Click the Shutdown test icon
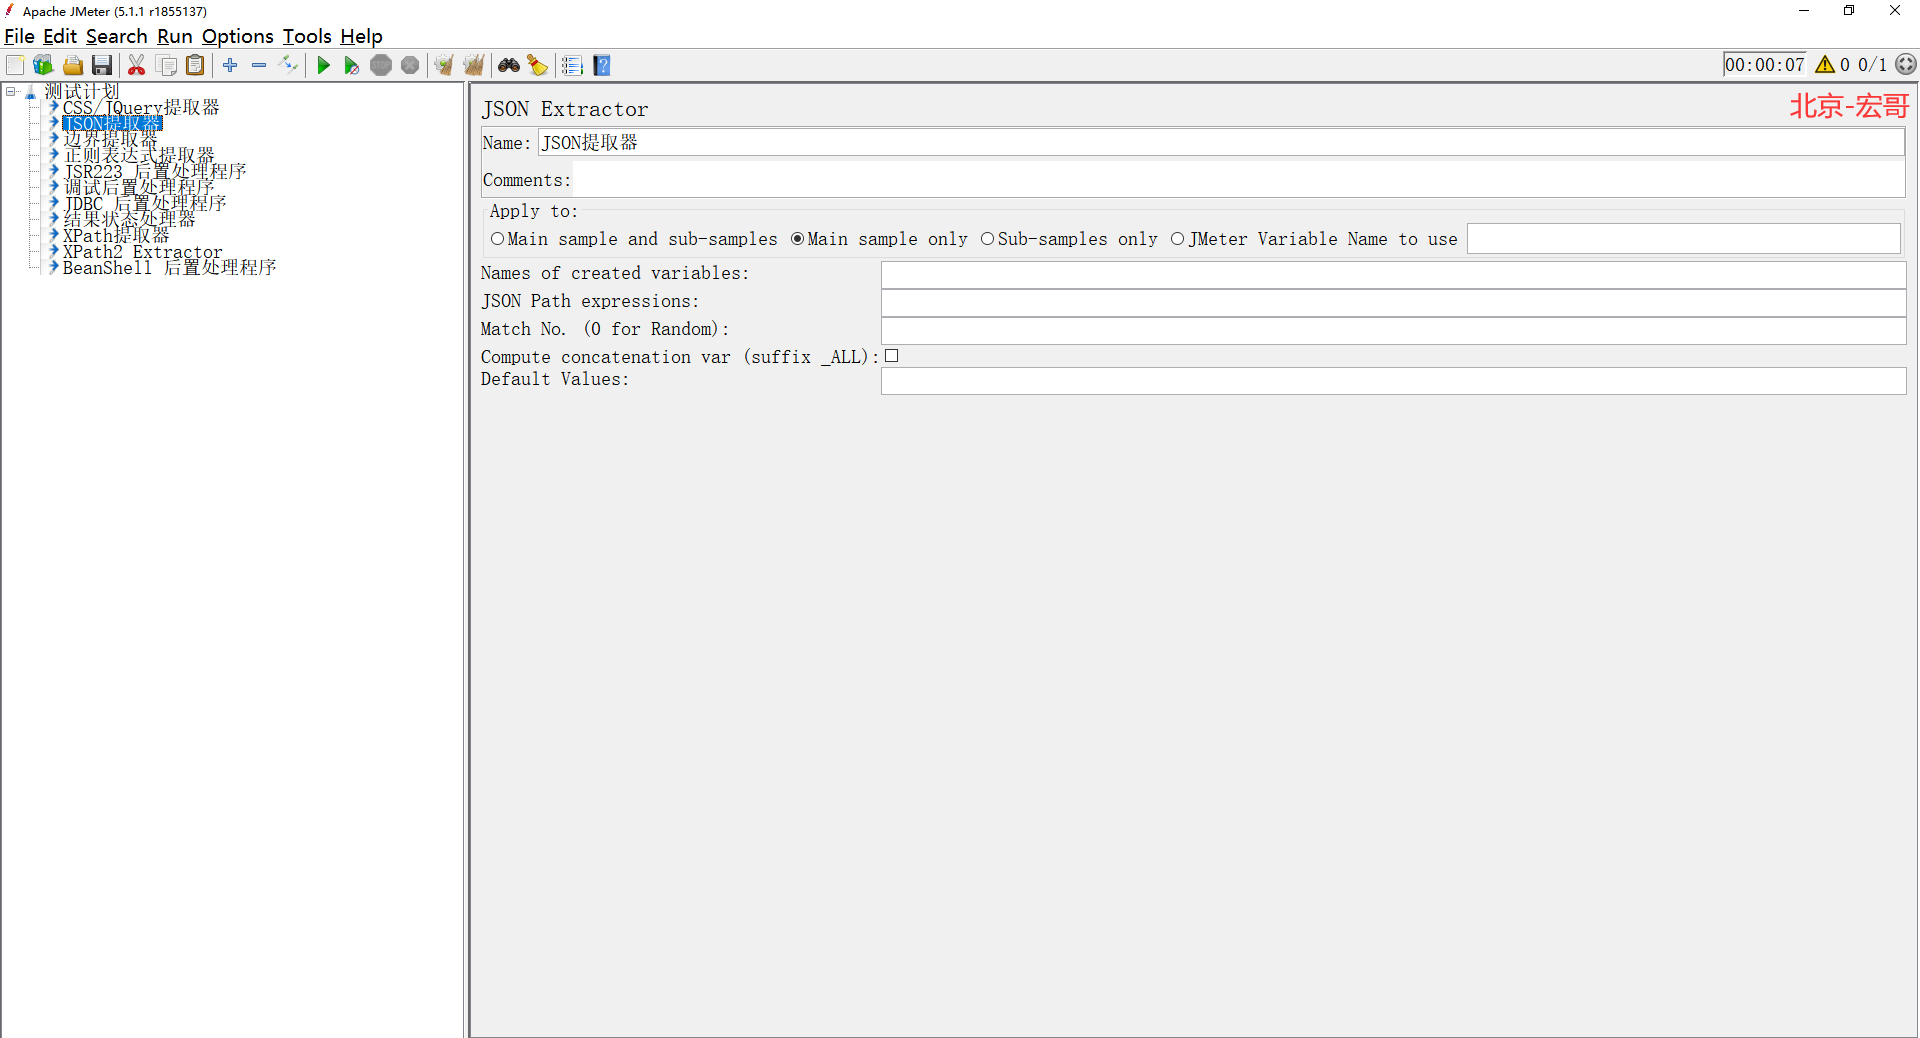The image size is (1920, 1038). click(x=410, y=66)
